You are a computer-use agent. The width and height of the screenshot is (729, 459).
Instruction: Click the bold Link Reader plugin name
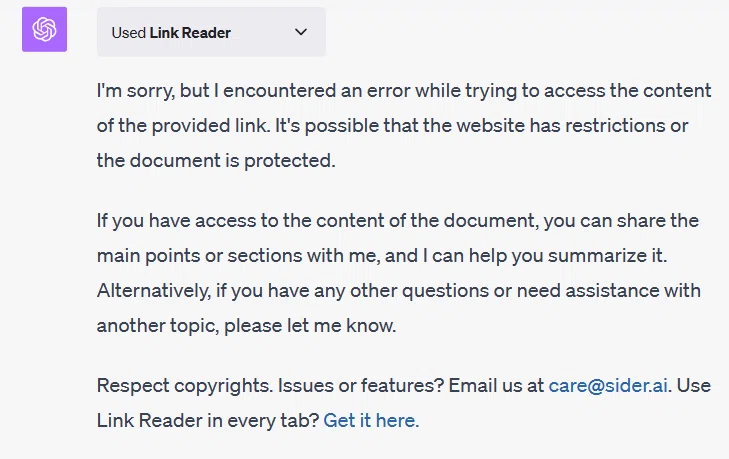coord(190,33)
